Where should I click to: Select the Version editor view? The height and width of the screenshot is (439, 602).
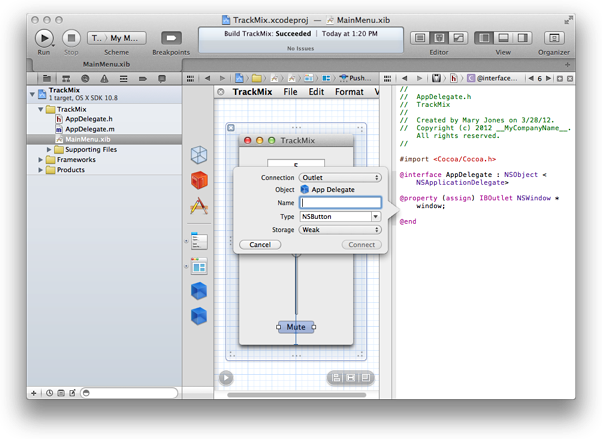pyautogui.click(x=458, y=38)
